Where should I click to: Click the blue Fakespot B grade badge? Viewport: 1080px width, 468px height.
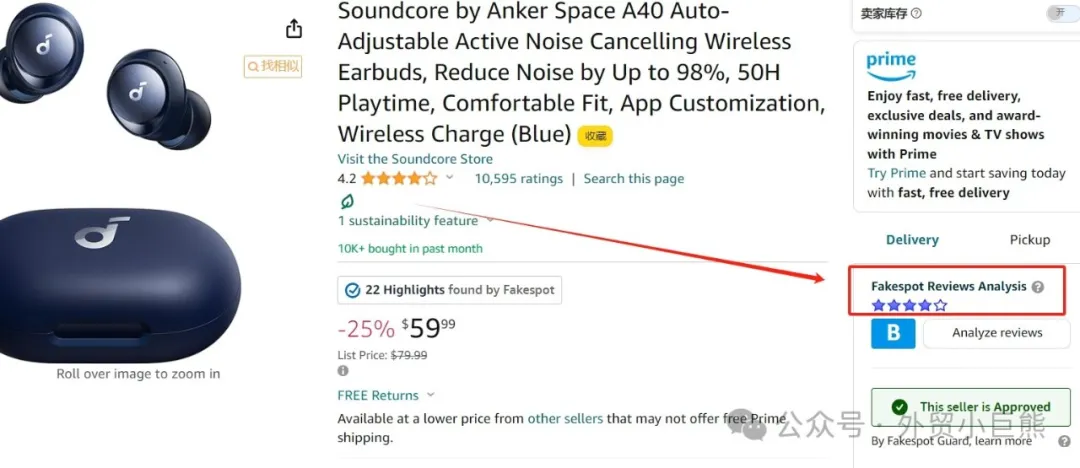893,333
